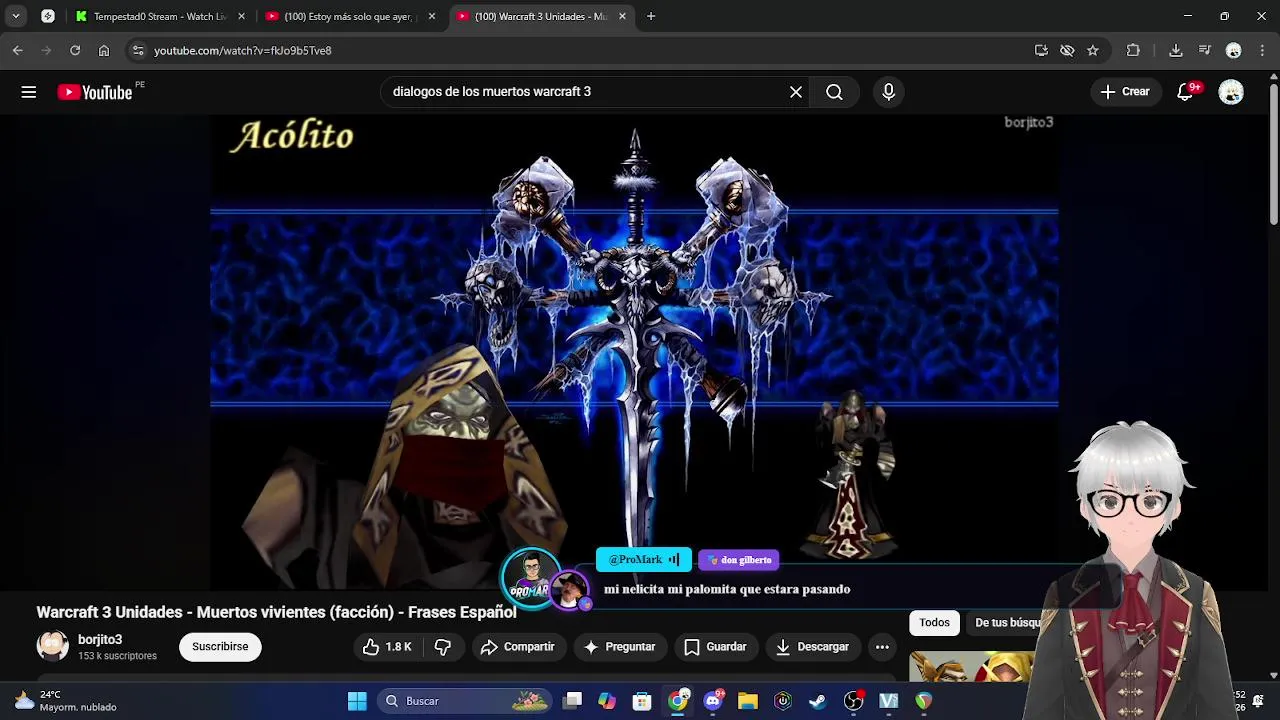Share the video via Compartir
This screenshot has width=1280, height=720.
[517, 647]
